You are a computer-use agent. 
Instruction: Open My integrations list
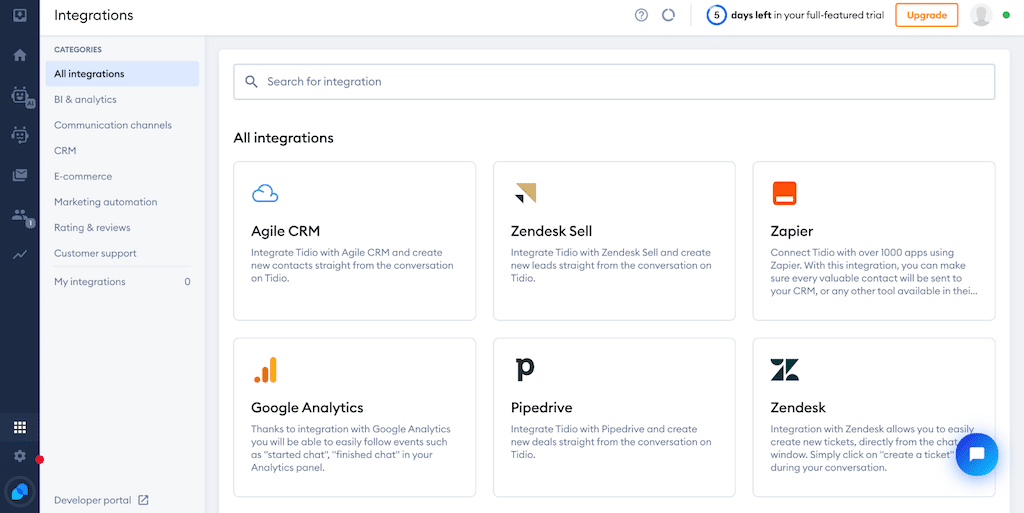point(122,282)
